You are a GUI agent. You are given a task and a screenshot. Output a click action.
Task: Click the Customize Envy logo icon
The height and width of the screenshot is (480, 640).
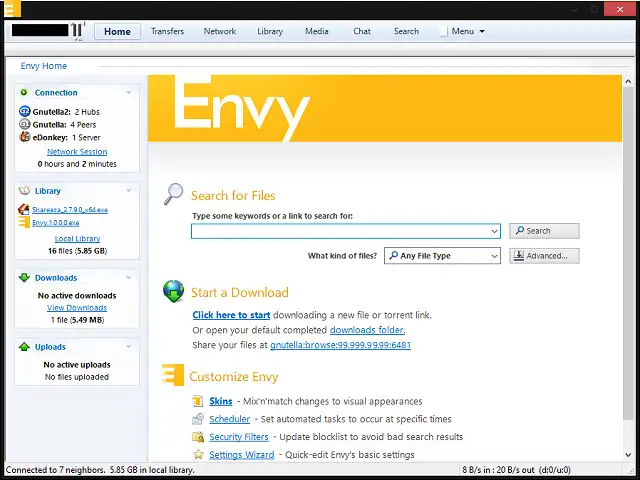click(x=173, y=375)
